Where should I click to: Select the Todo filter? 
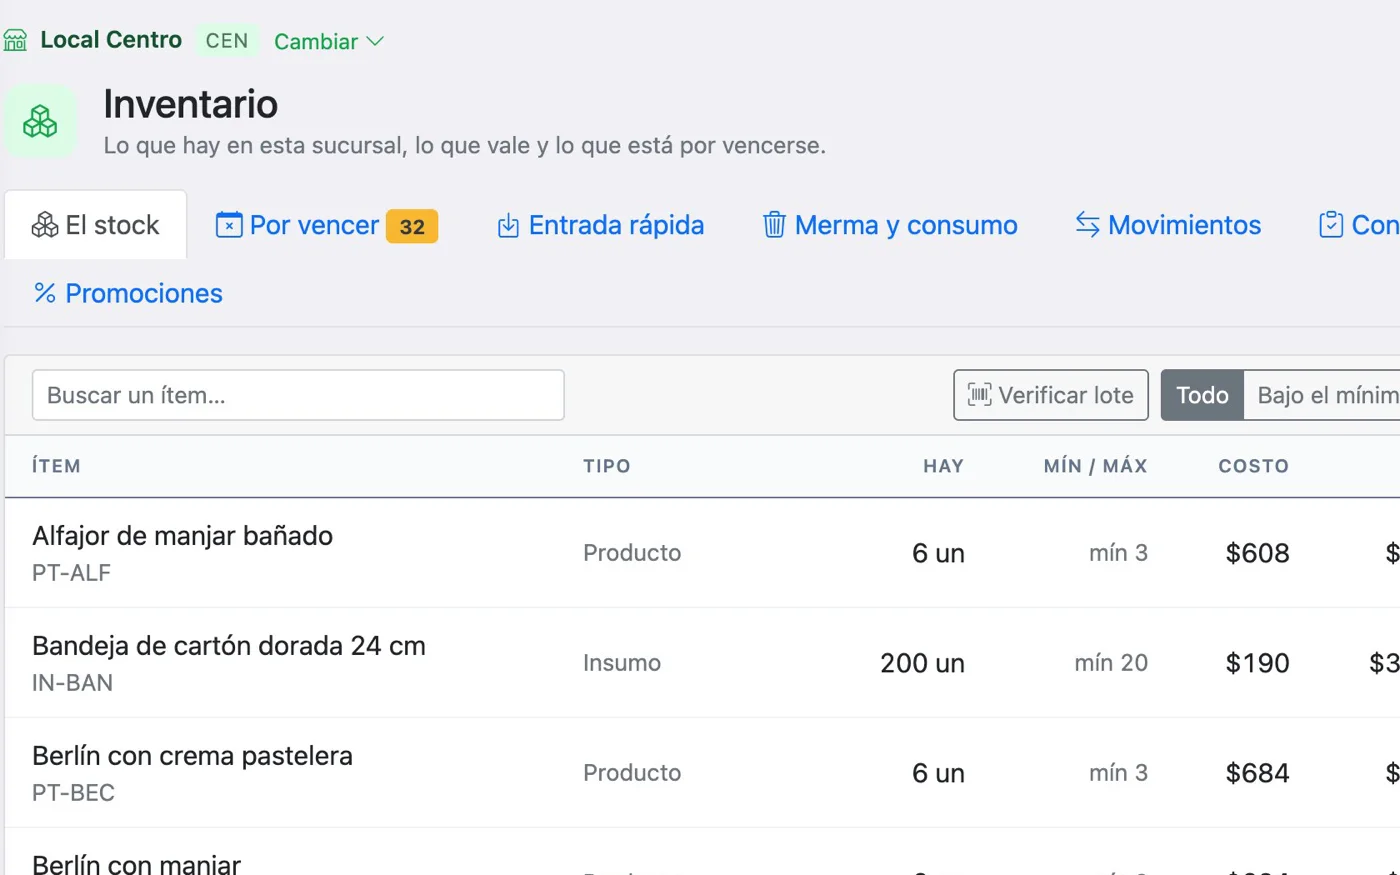tap(1202, 395)
